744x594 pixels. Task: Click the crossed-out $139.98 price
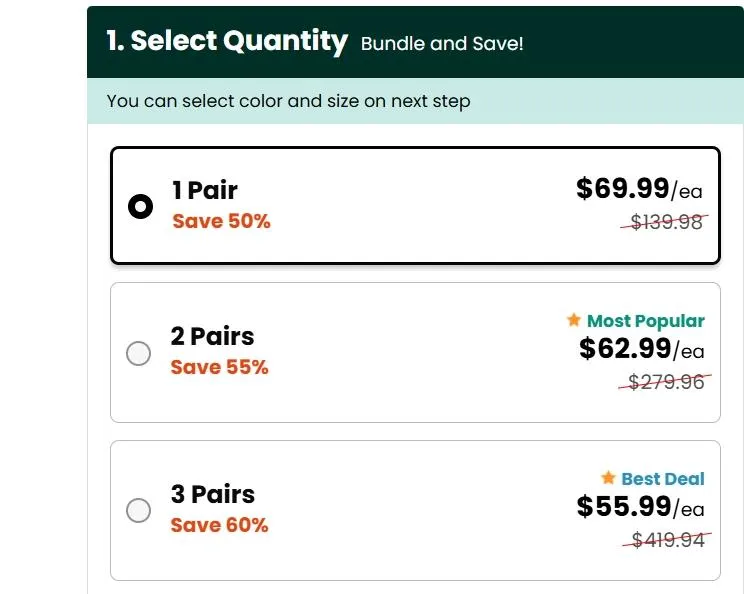664,222
